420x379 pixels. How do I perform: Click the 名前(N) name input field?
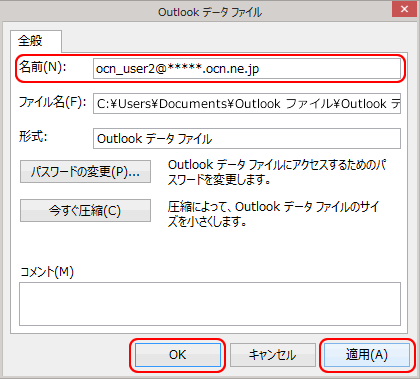click(247, 69)
